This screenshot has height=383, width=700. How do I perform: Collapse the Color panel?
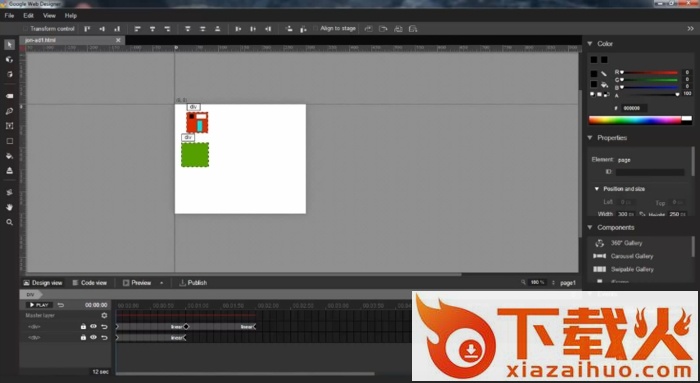(590, 44)
